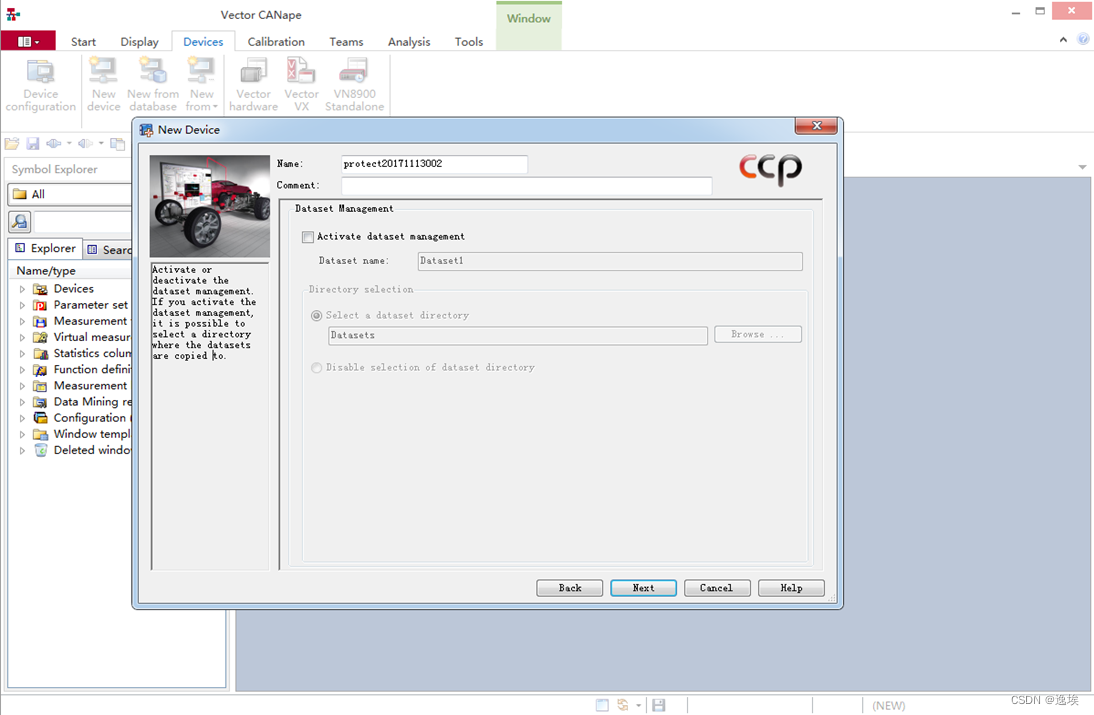Image resolution: width=1094 pixels, height=715 pixels.
Task: Click the Deleted windows trash icon
Action: (x=40, y=450)
